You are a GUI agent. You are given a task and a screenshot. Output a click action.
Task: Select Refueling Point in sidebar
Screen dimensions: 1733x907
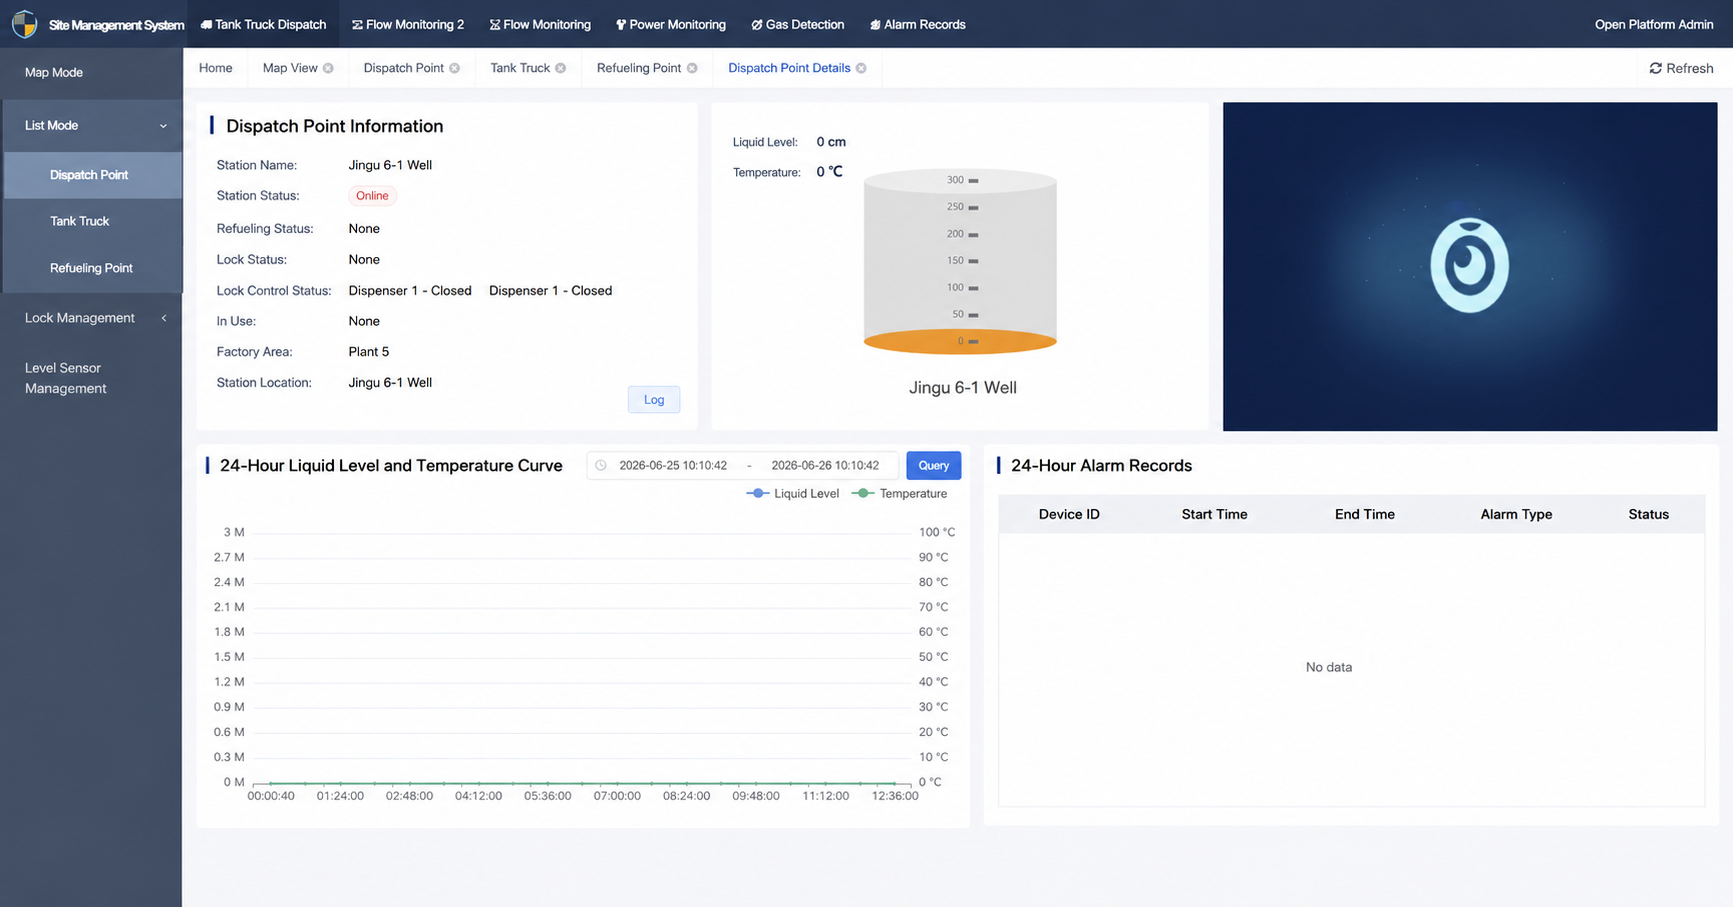(x=92, y=268)
